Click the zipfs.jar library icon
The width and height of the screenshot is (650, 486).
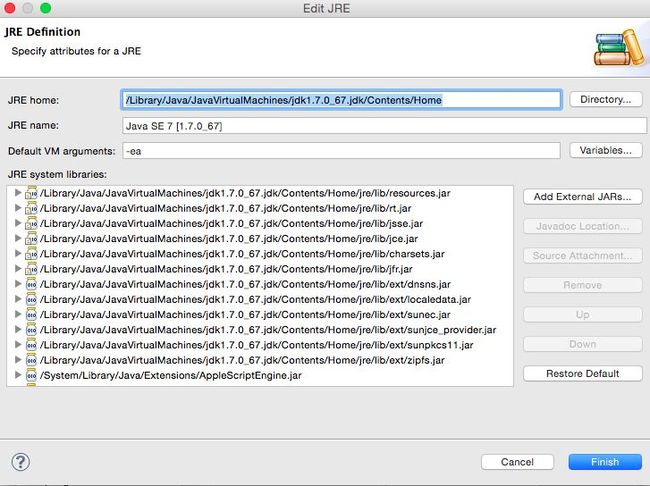point(31,360)
